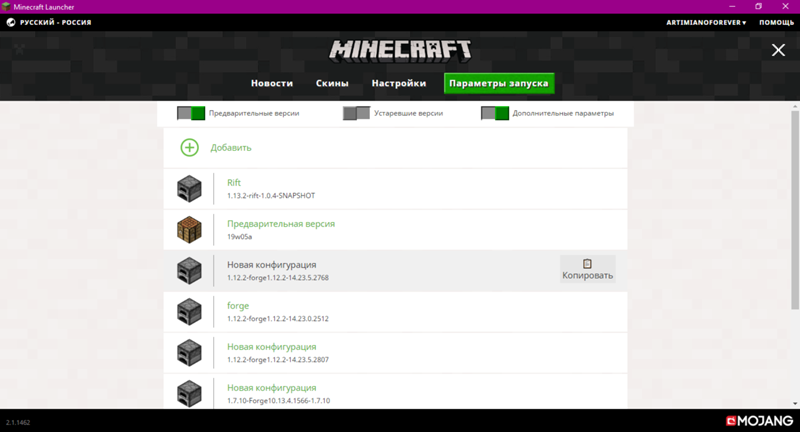This screenshot has width=800, height=432.
Task: Switch to the Настройки tab
Action: (x=398, y=83)
